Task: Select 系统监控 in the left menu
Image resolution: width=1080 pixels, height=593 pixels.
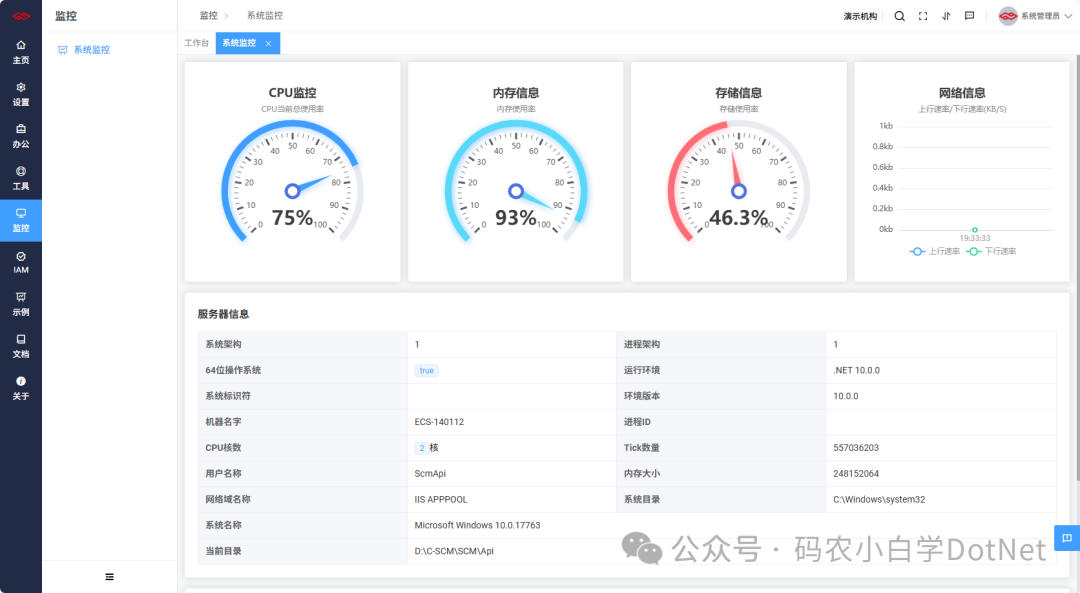Action: click(92, 50)
